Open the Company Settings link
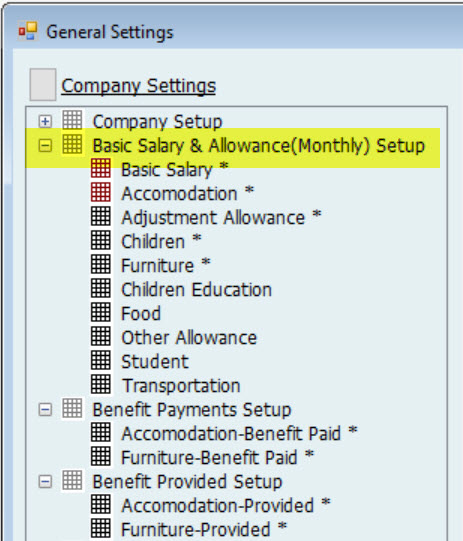This screenshot has width=463, height=541. point(139,86)
